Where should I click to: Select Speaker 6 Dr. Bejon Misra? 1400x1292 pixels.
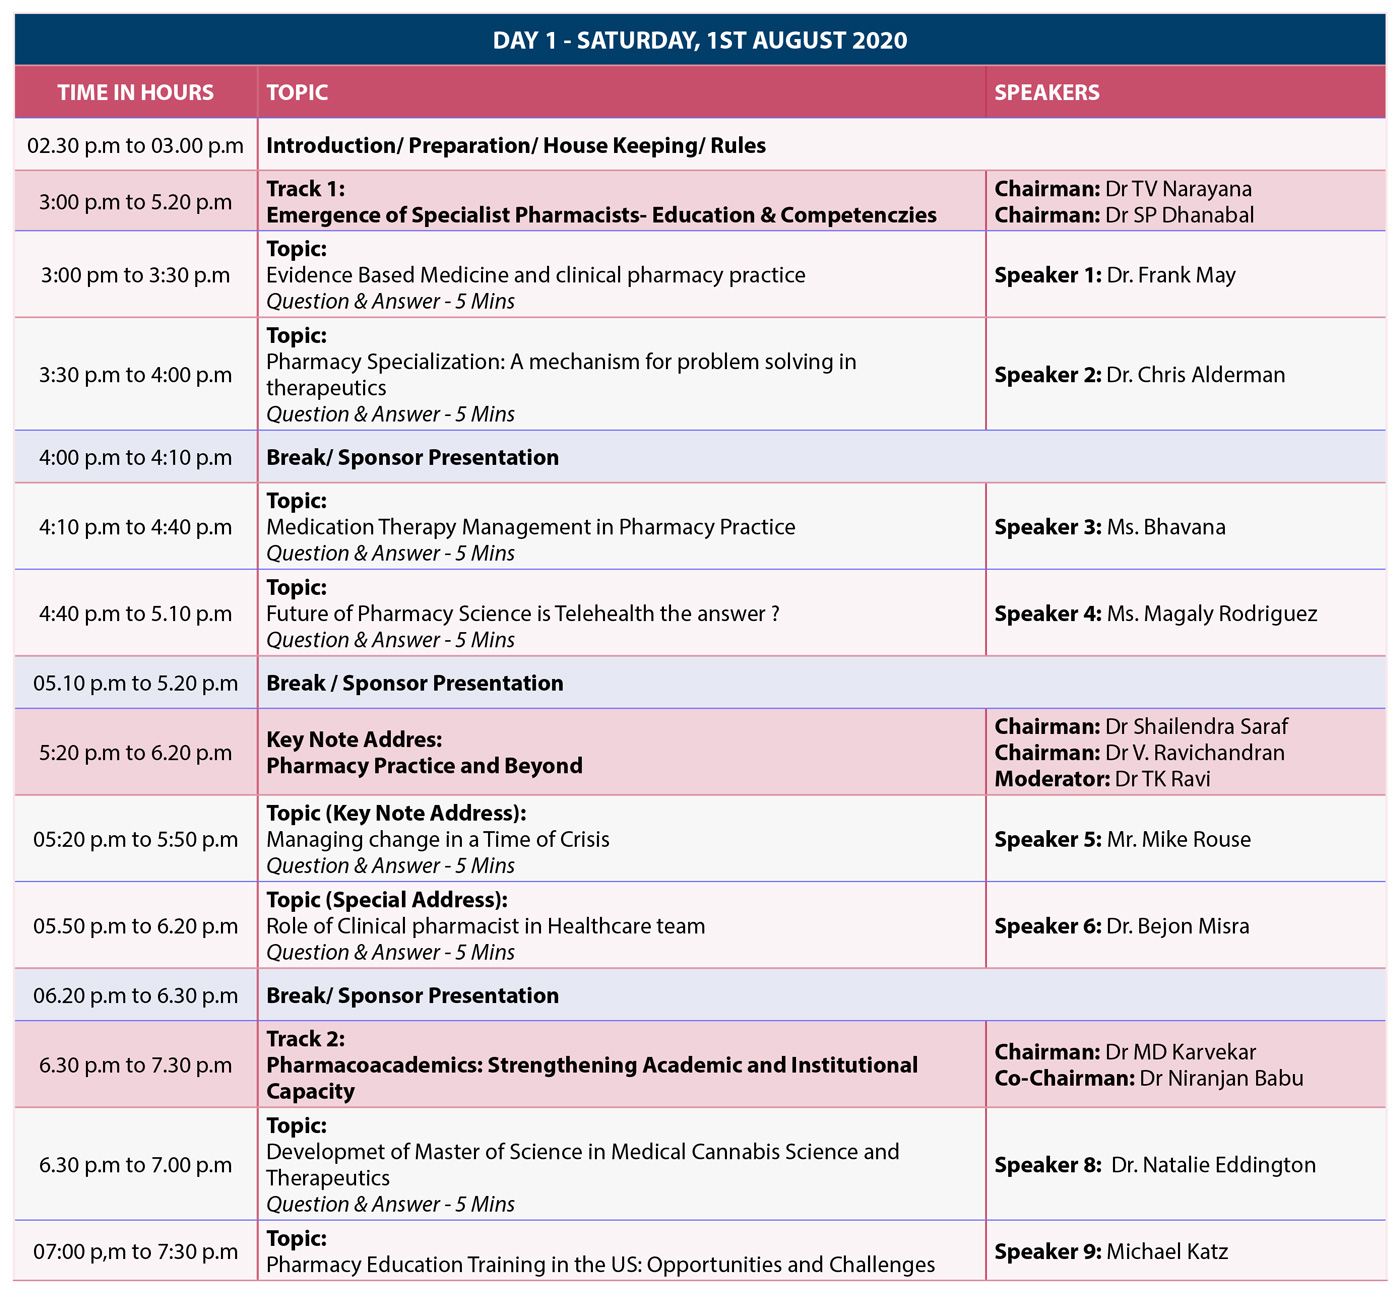pos(1121,926)
